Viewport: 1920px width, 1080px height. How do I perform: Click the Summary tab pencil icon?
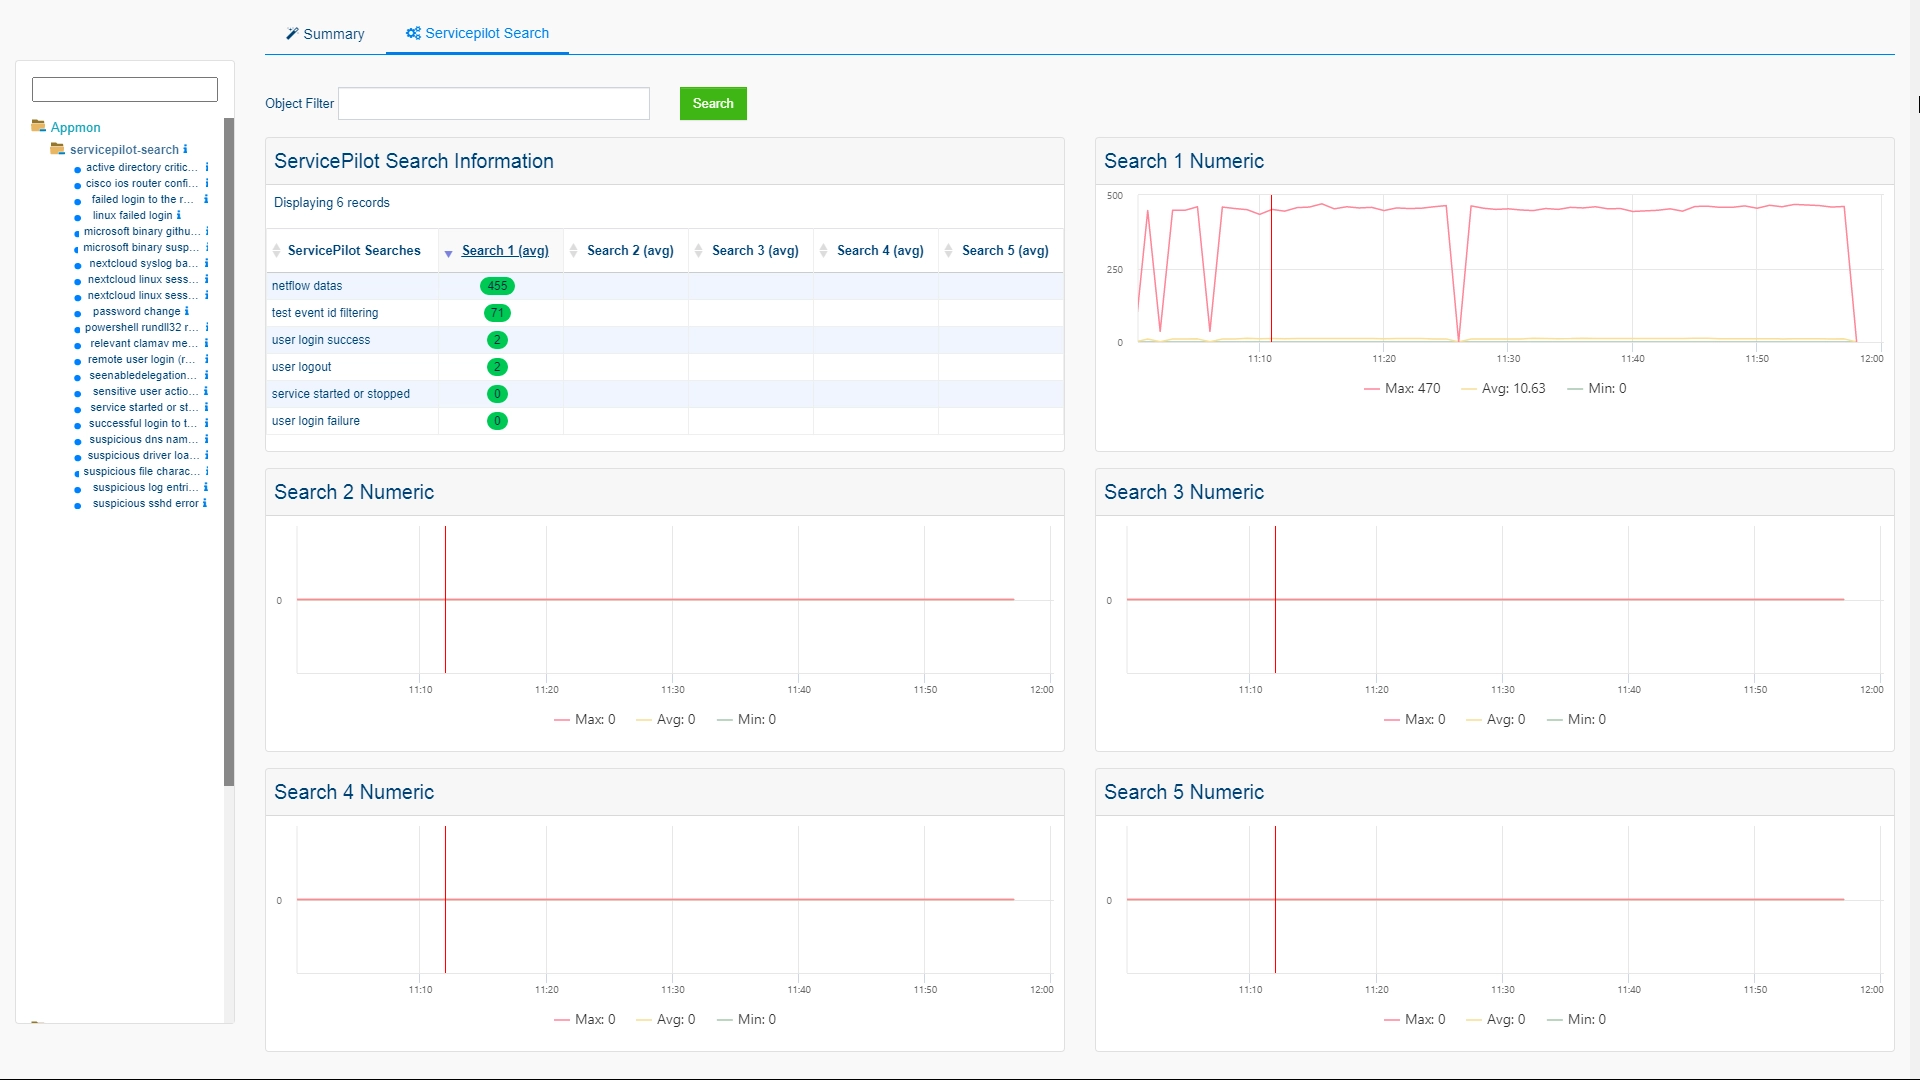[x=292, y=33]
